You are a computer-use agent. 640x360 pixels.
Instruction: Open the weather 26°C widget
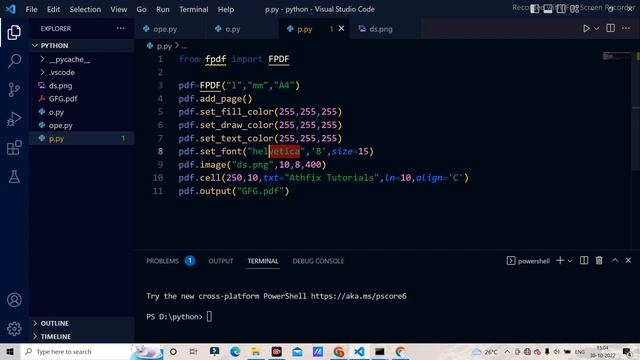tap(485, 351)
